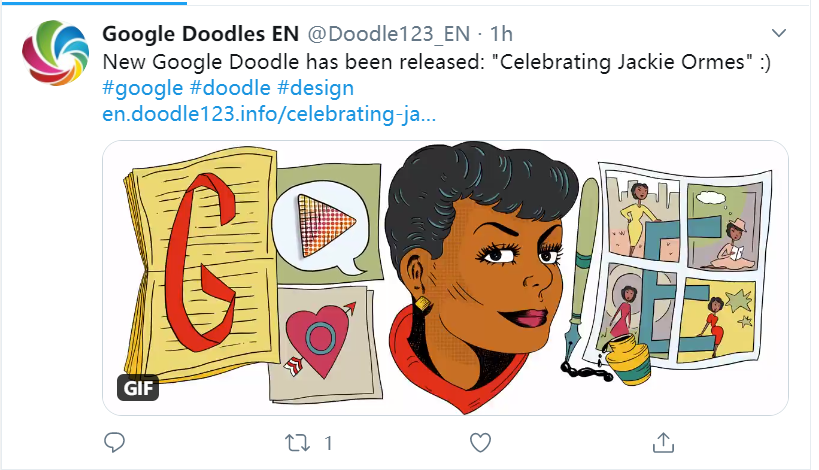
Task: Click the play triangle in the doodle's speech bubble
Action: pyautogui.click(x=325, y=225)
